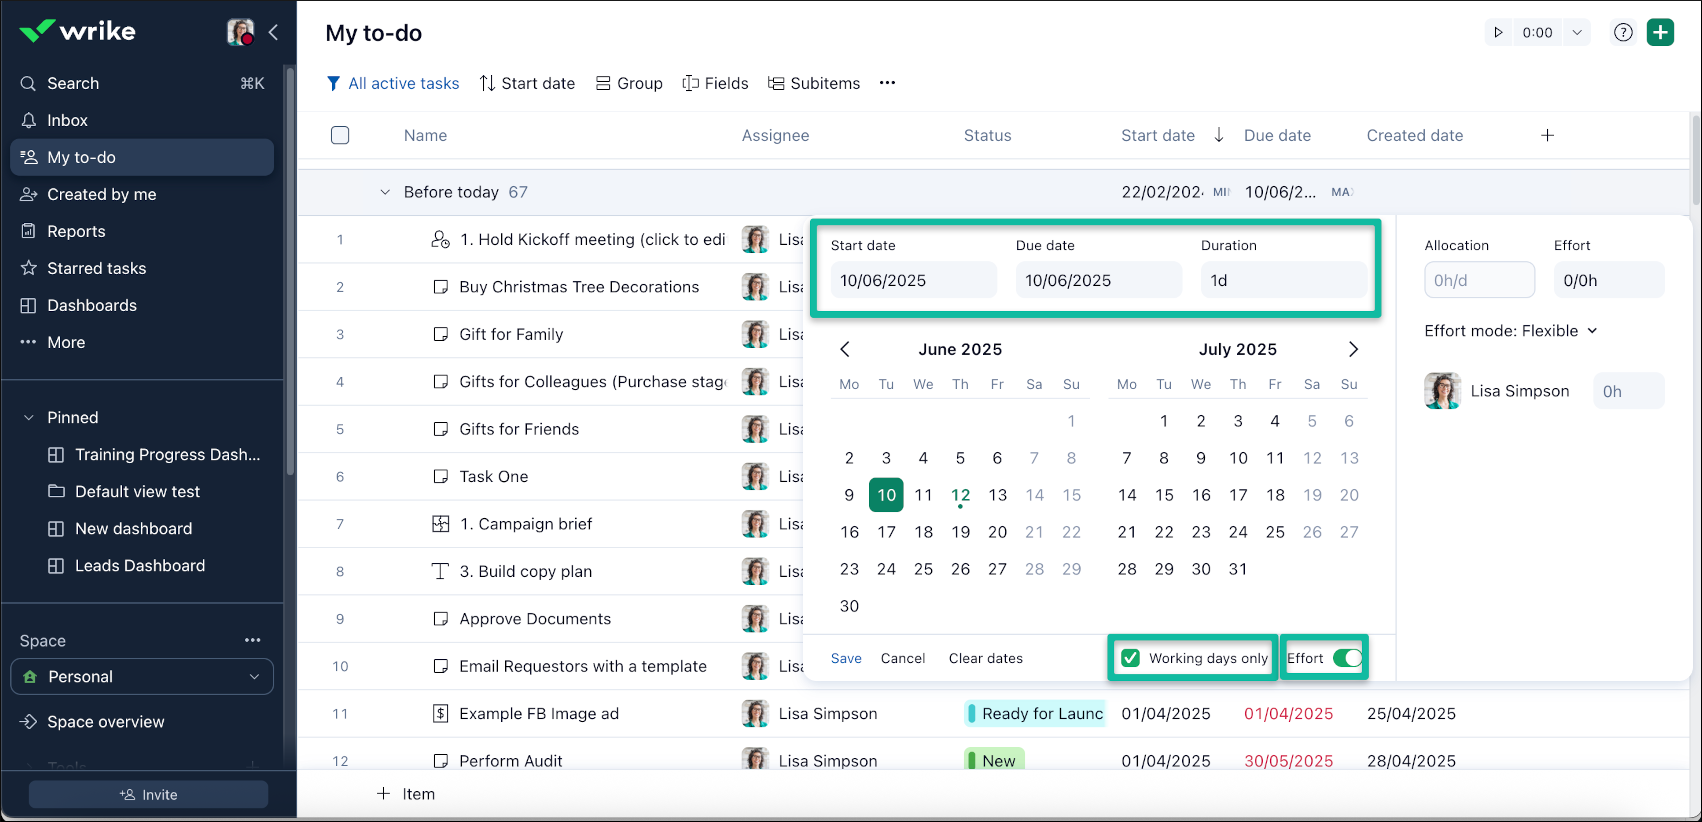Open Dashboards from the sidebar

92,305
